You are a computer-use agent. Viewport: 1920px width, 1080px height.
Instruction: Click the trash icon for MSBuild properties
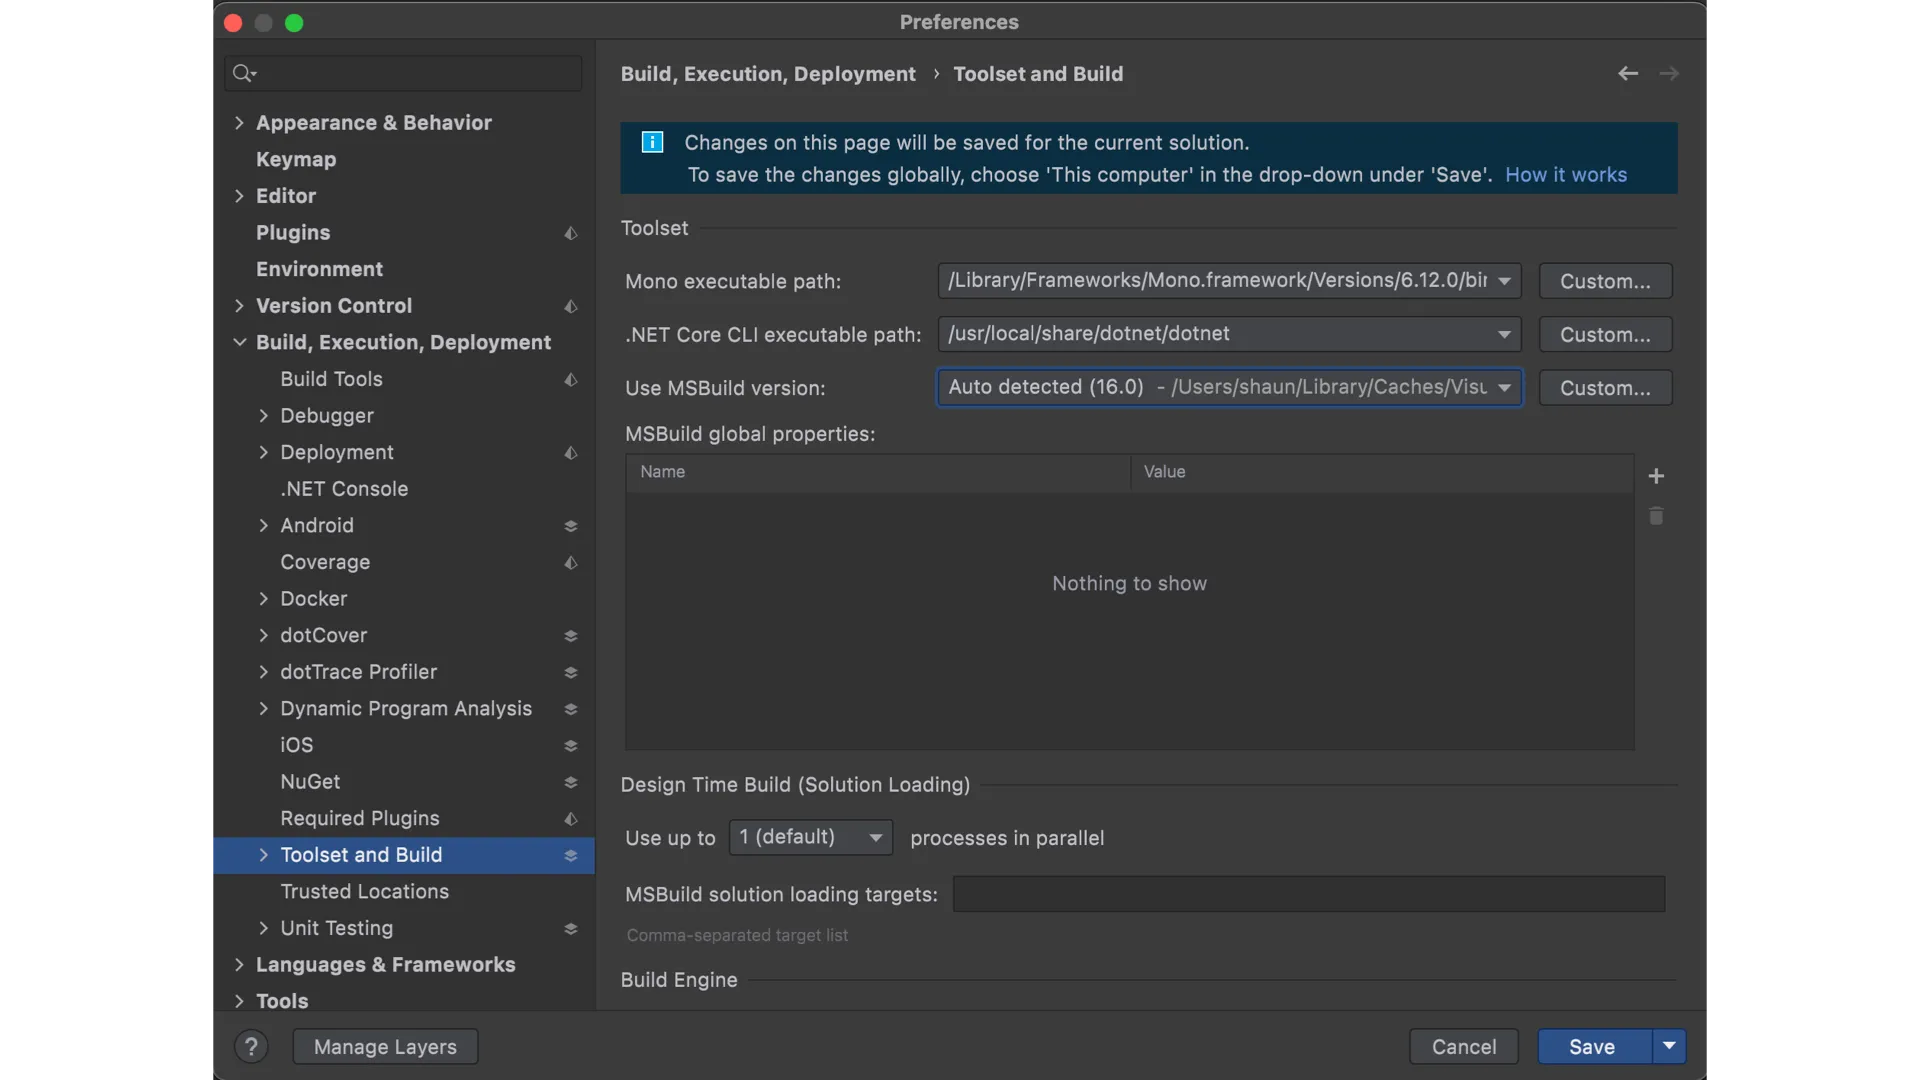1656,516
